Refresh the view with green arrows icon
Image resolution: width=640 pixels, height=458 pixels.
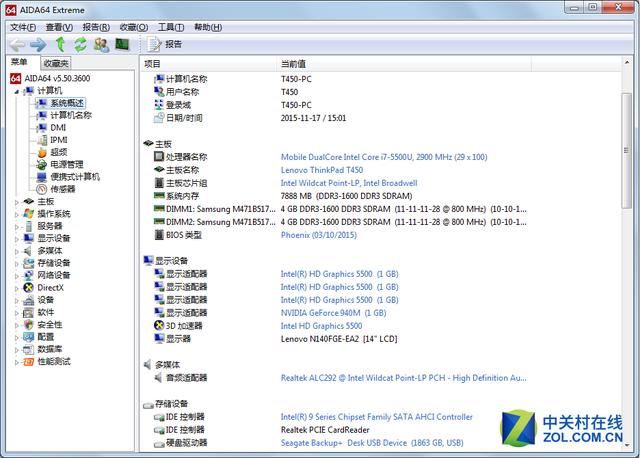(80, 44)
